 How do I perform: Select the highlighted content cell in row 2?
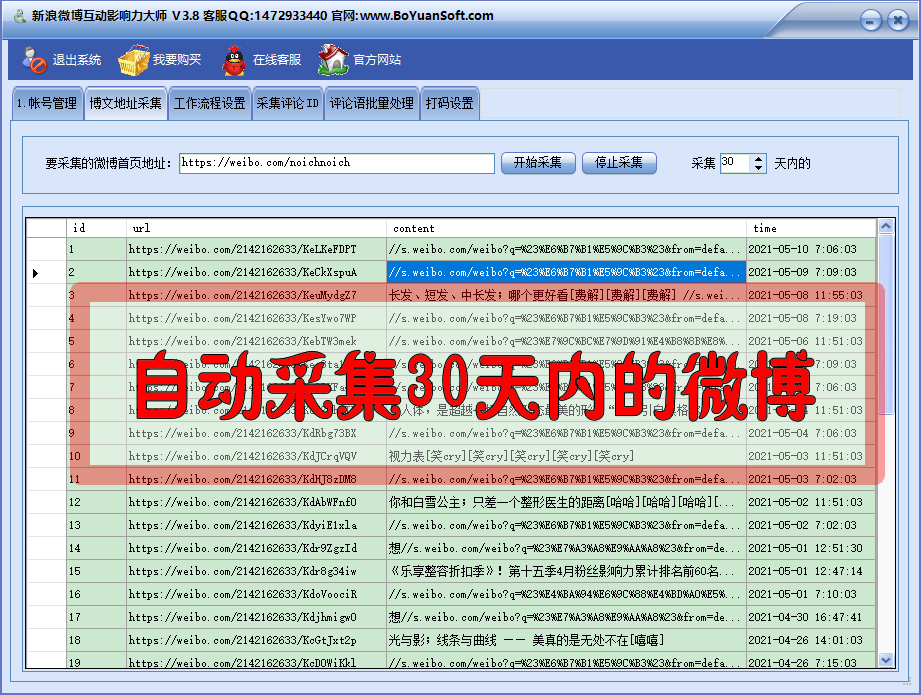coord(566,272)
